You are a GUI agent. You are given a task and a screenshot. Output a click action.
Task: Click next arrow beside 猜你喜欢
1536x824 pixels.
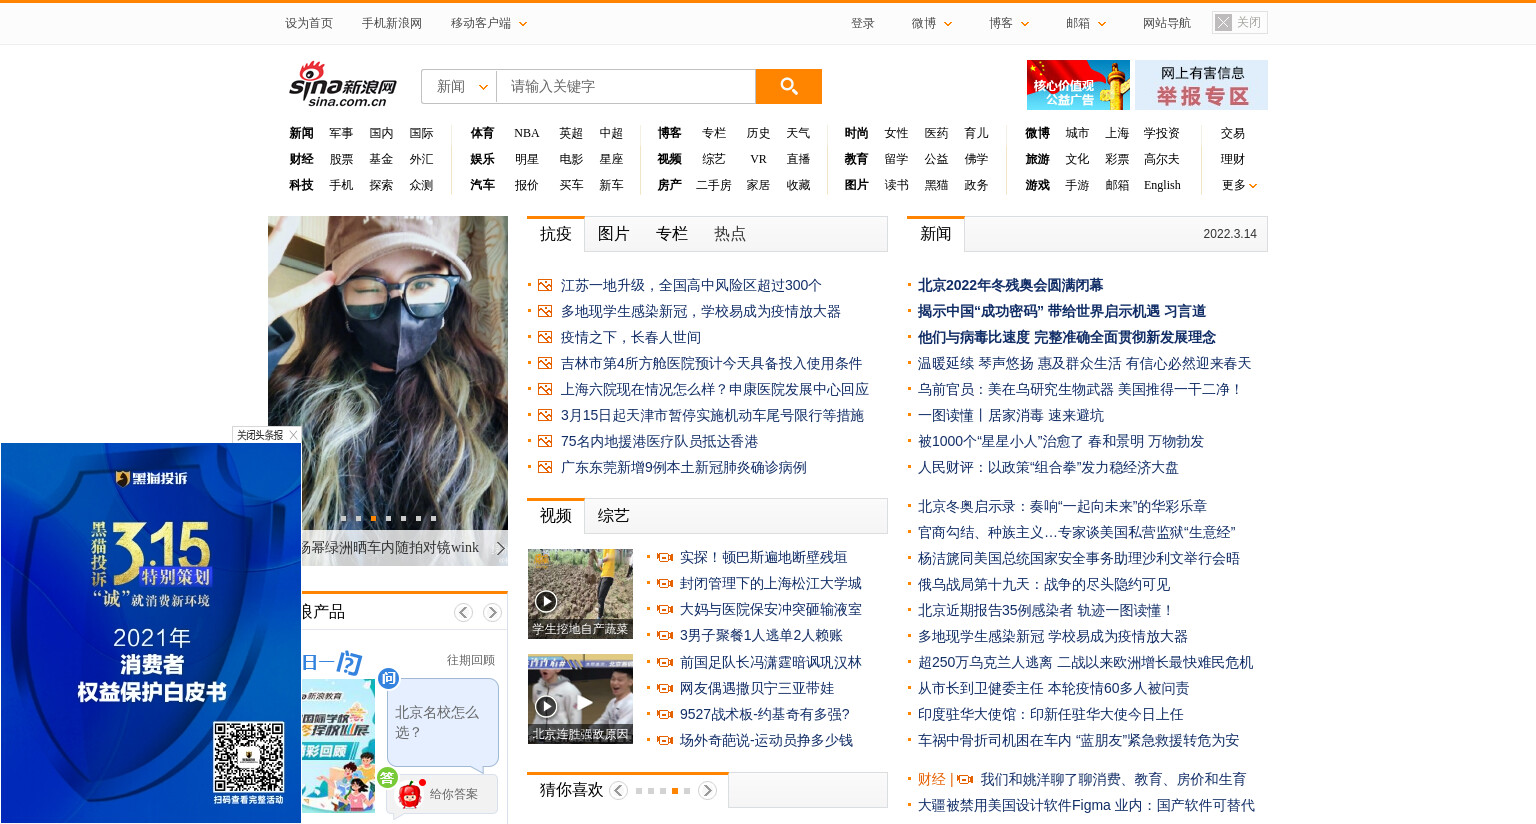click(707, 790)
